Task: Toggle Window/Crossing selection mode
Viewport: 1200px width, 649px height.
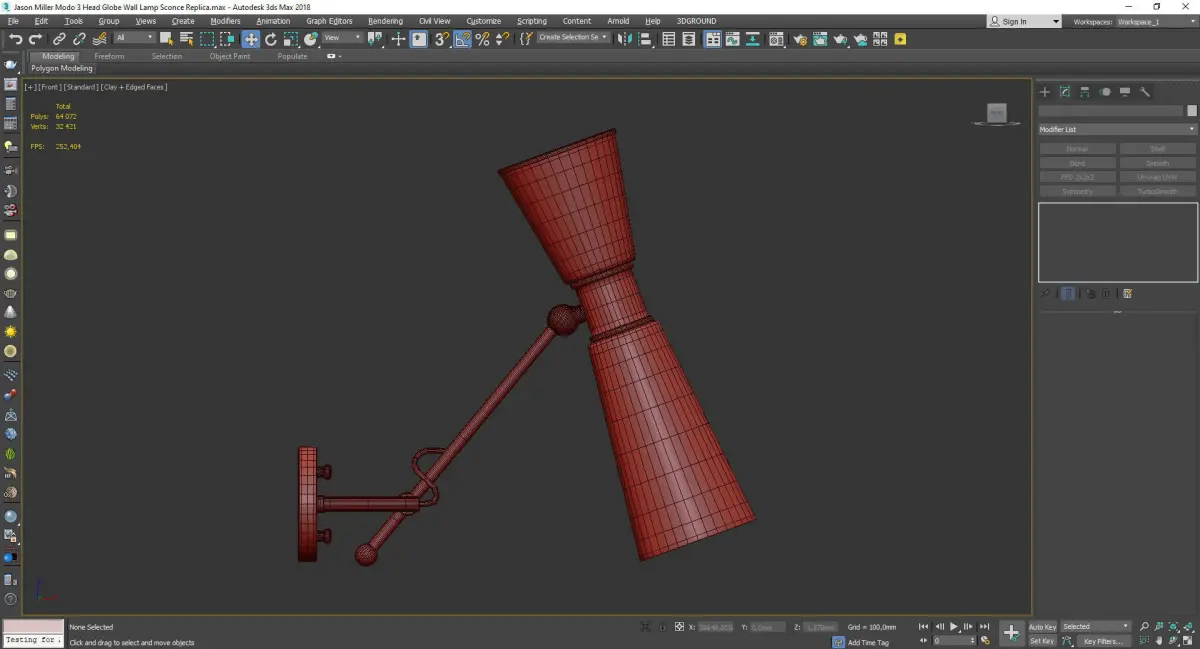Action: coord(227,39)
